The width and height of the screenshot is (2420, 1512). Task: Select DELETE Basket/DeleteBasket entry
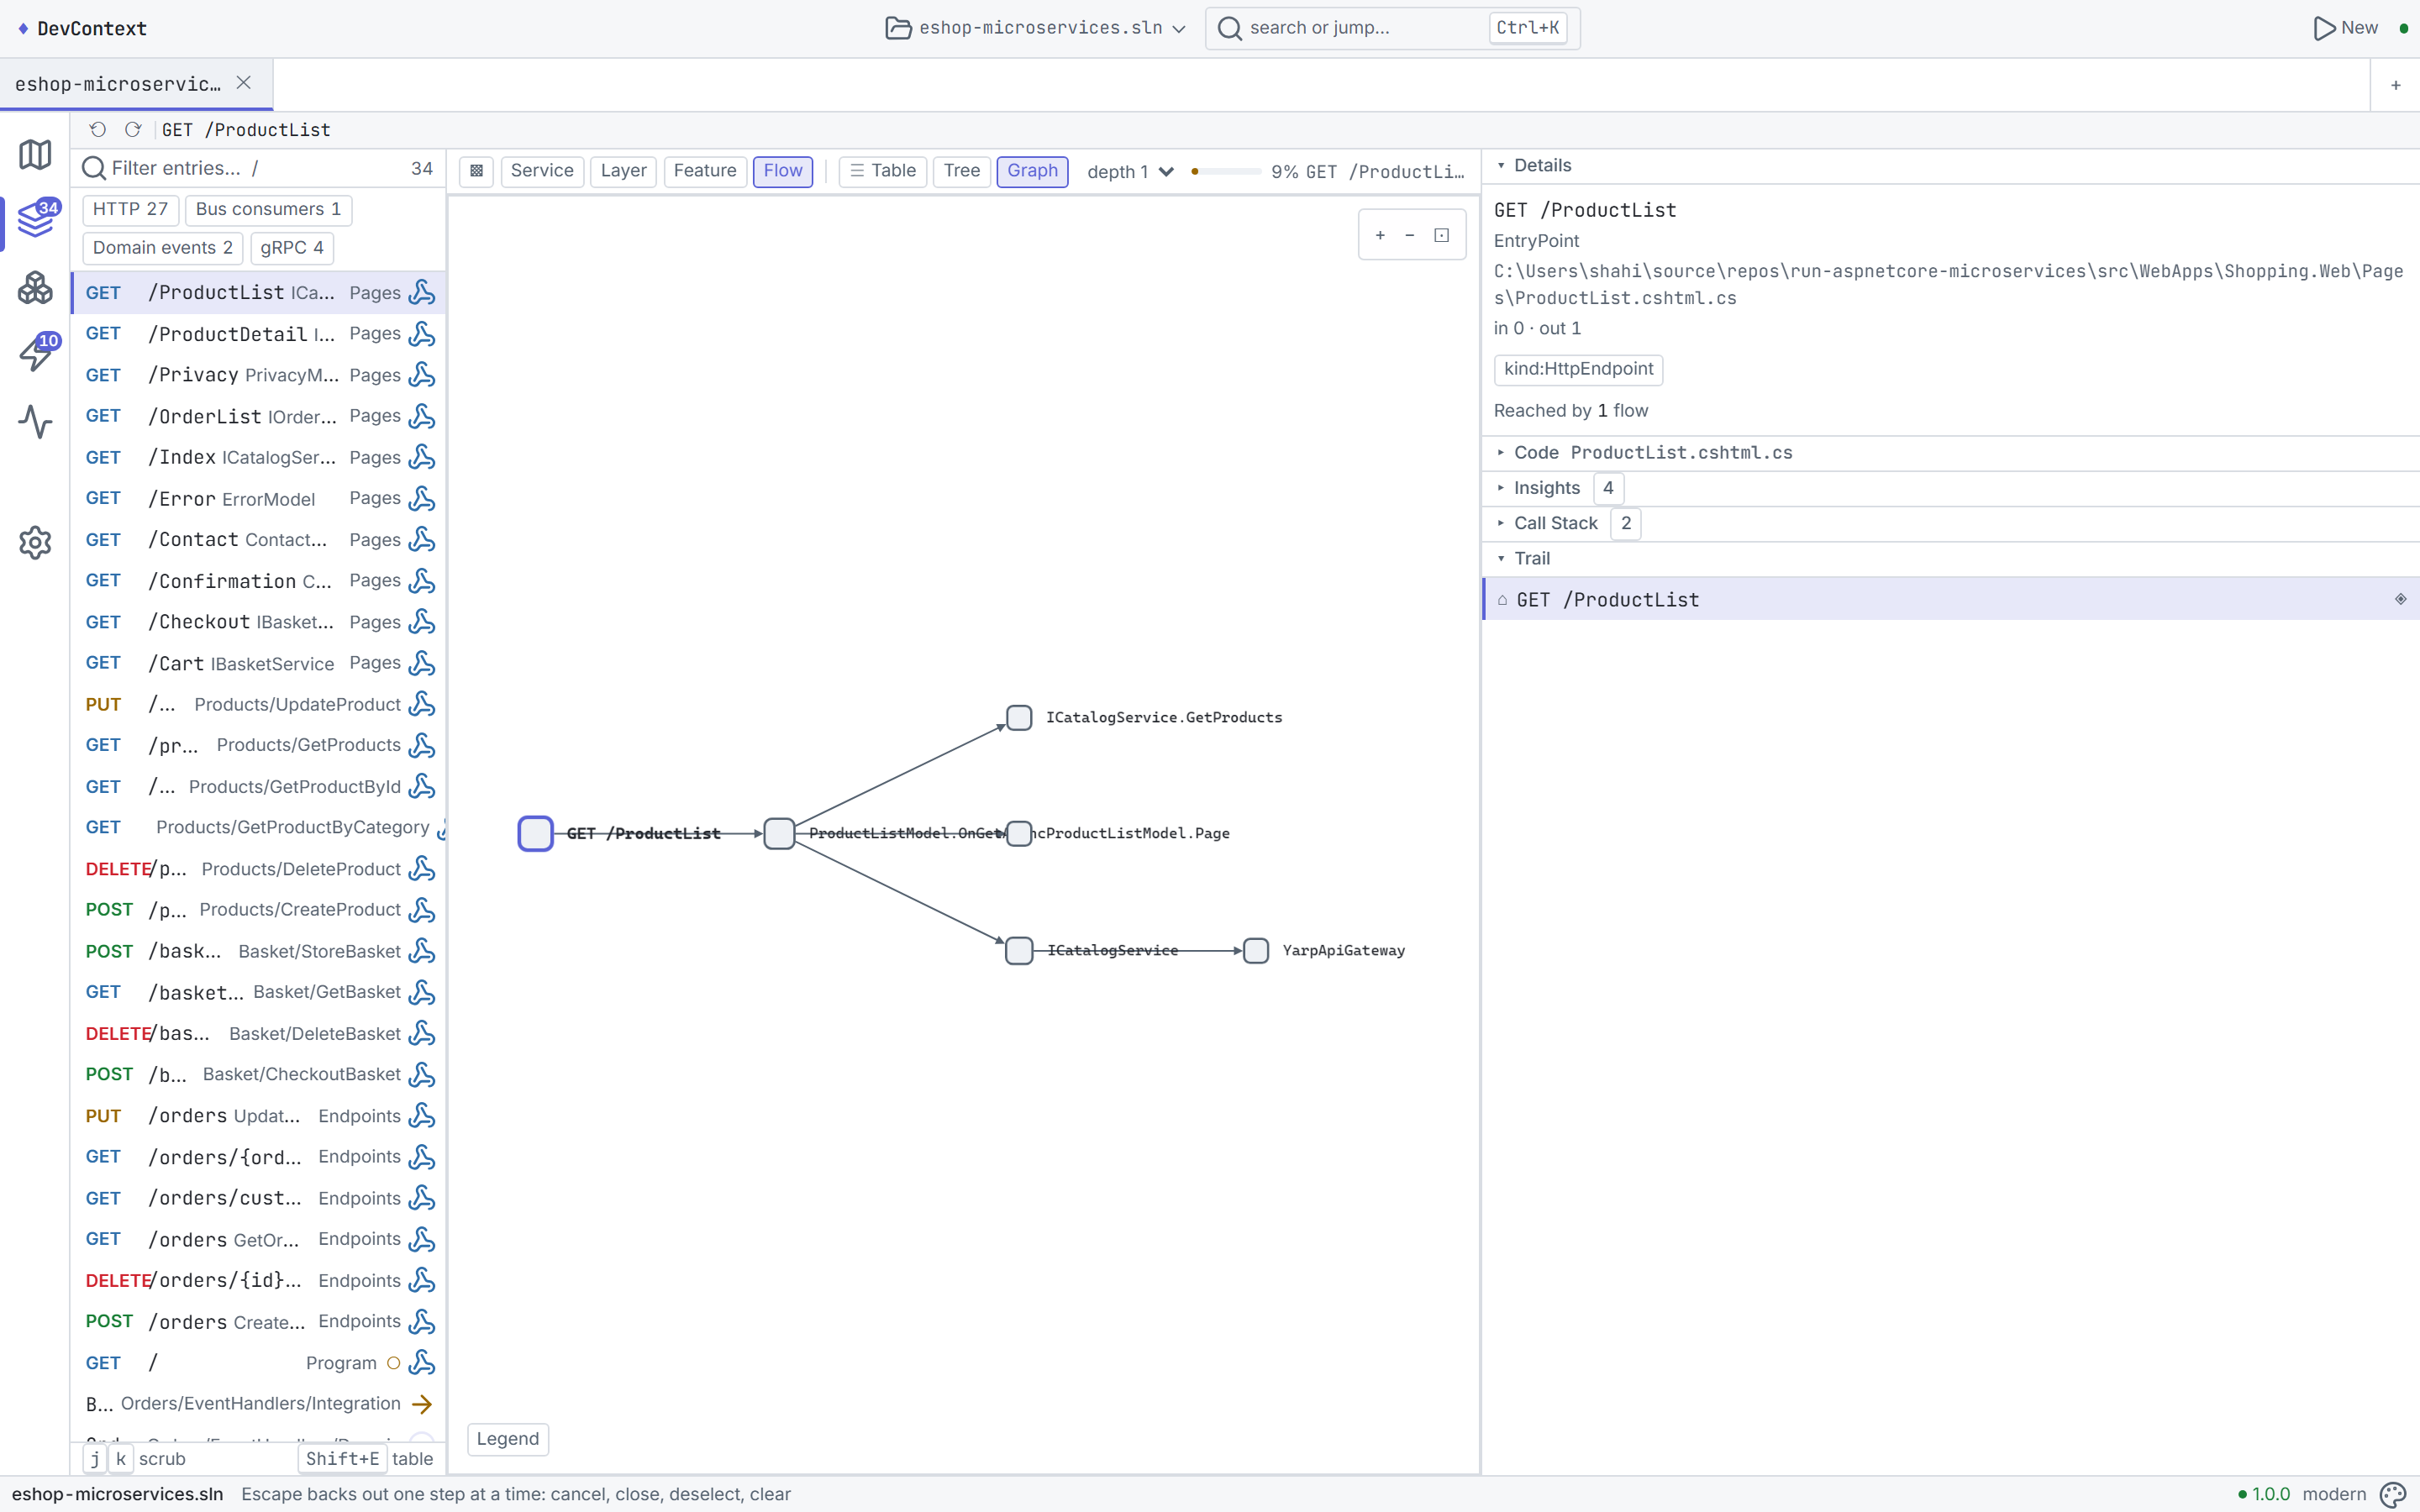tap(259, 1034)
